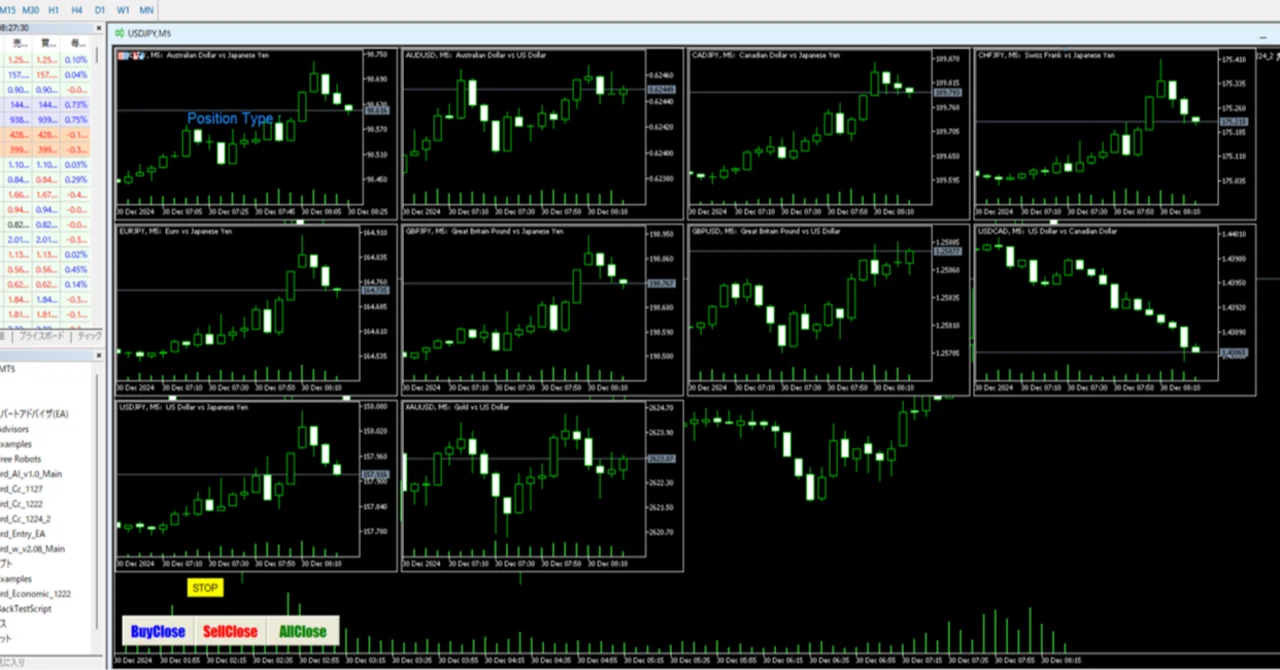Select the Free Robots folder
The width and height of the screenshot is (1280, 670).
click(21, 459)
